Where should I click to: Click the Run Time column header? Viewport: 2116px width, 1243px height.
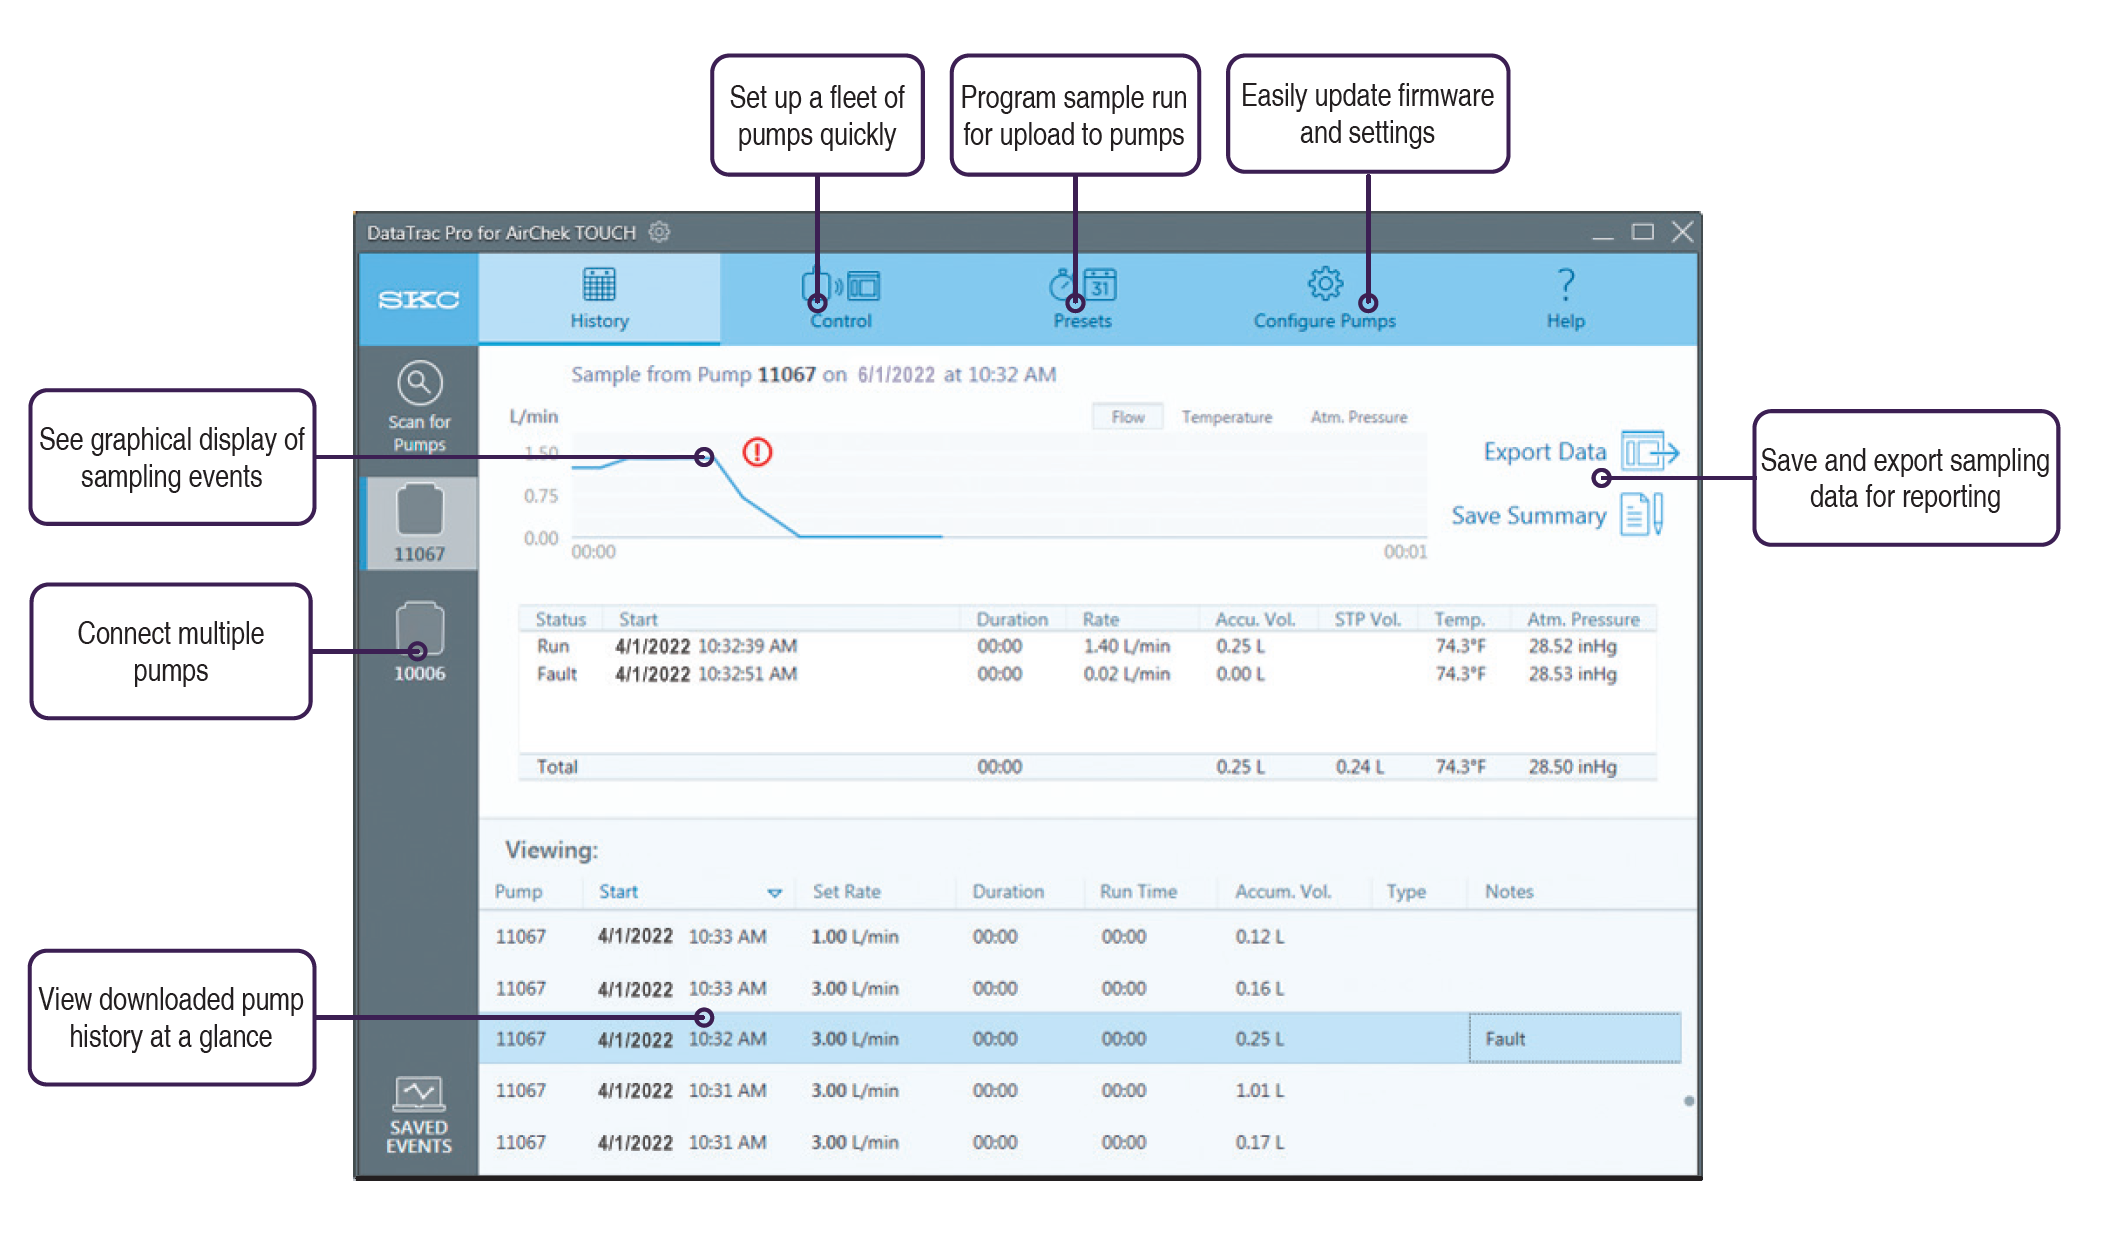click(x=1138, y=891)
